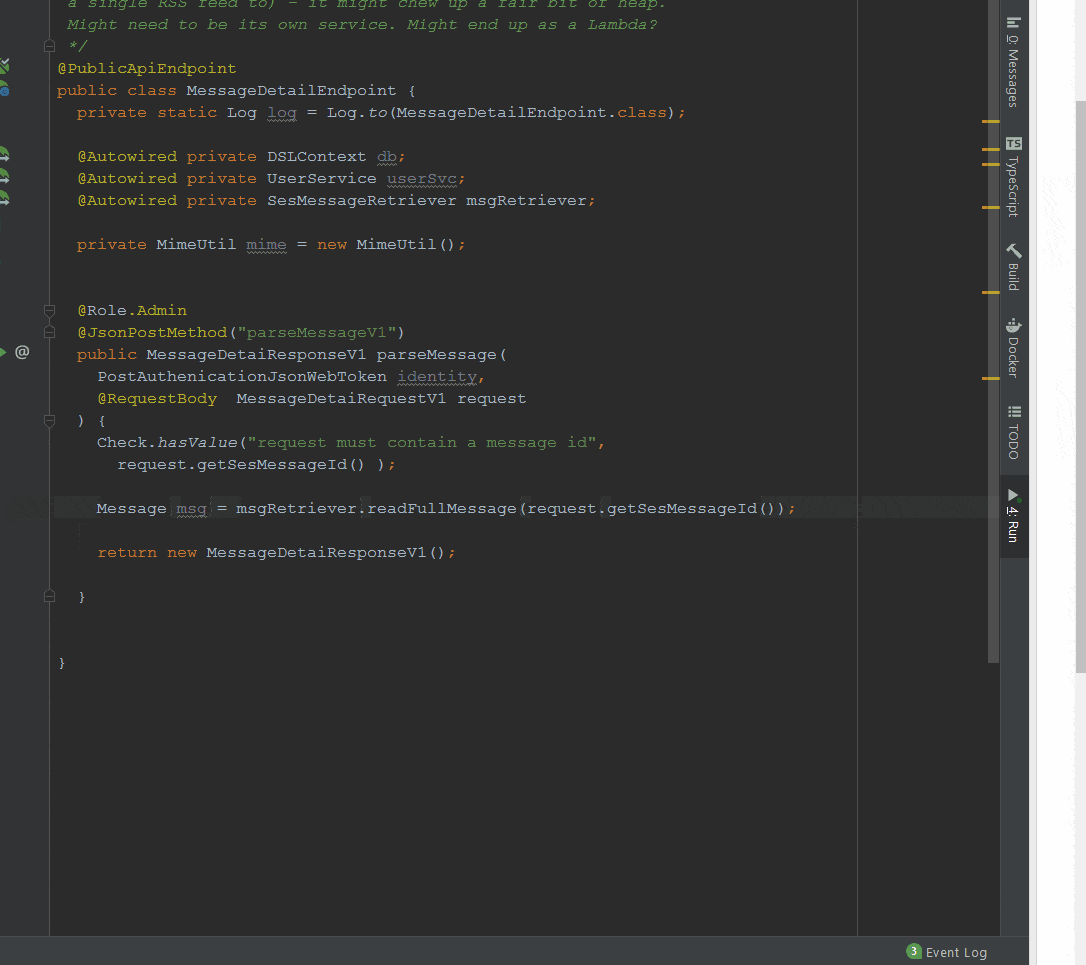Screen dimensions: 1086x965
Task: Click MessageDetaiResponseV1 in the return statement
Action: pos(317,553)
